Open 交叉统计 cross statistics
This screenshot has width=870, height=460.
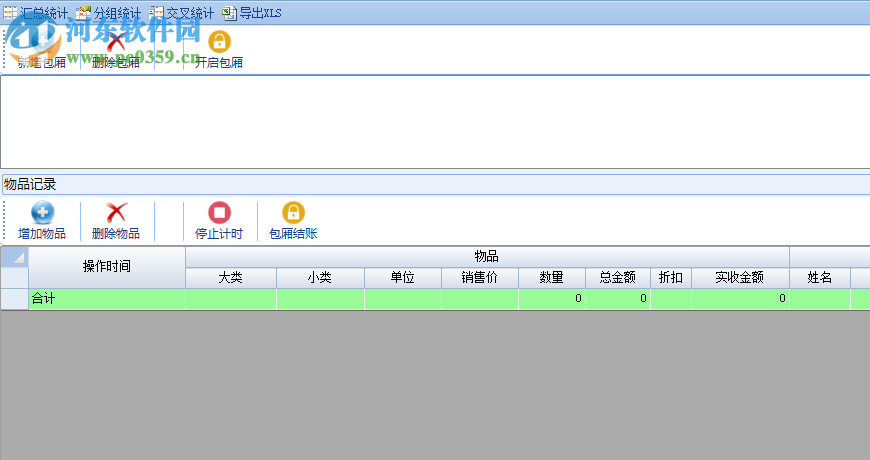[x=182, y=13]
